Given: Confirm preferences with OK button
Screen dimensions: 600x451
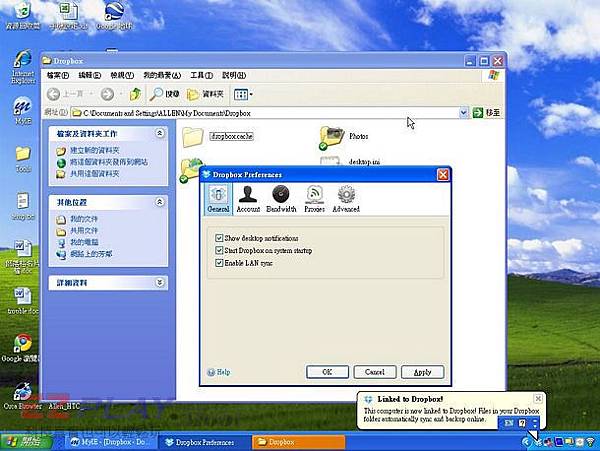Looking at the screenshot, I should point(327,372).
